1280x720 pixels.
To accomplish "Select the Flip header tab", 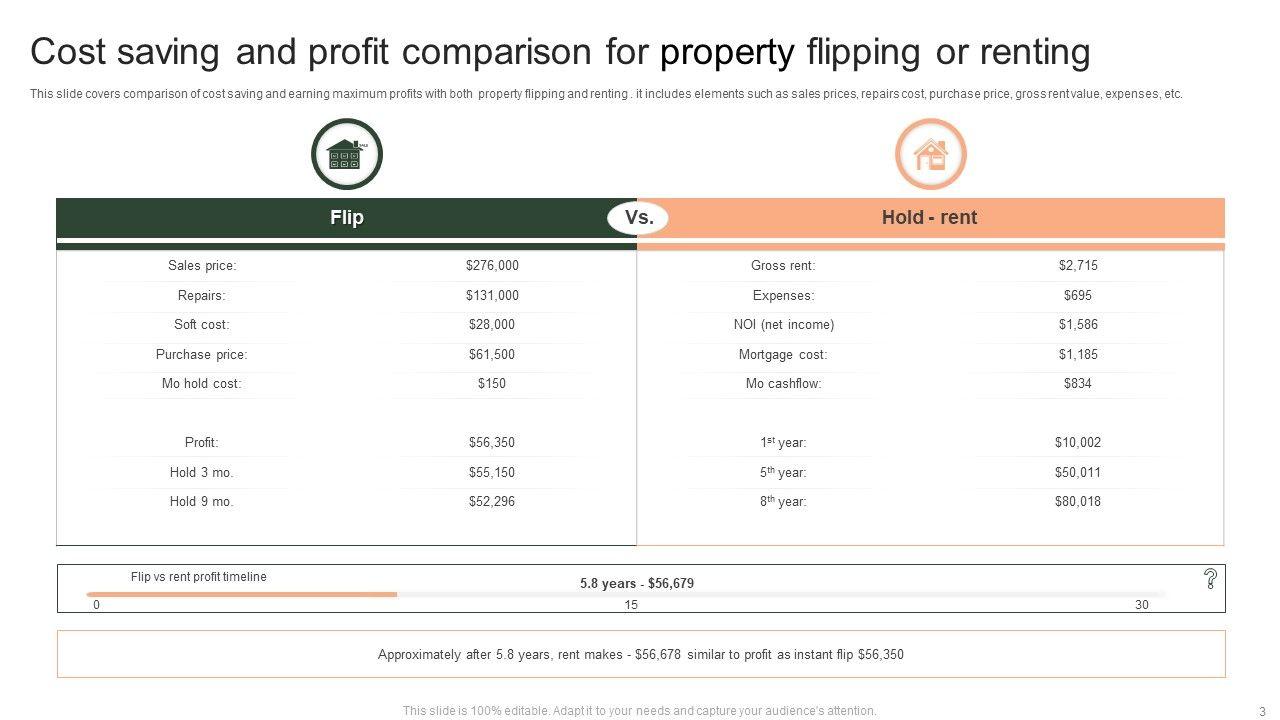I will point(346,218).
